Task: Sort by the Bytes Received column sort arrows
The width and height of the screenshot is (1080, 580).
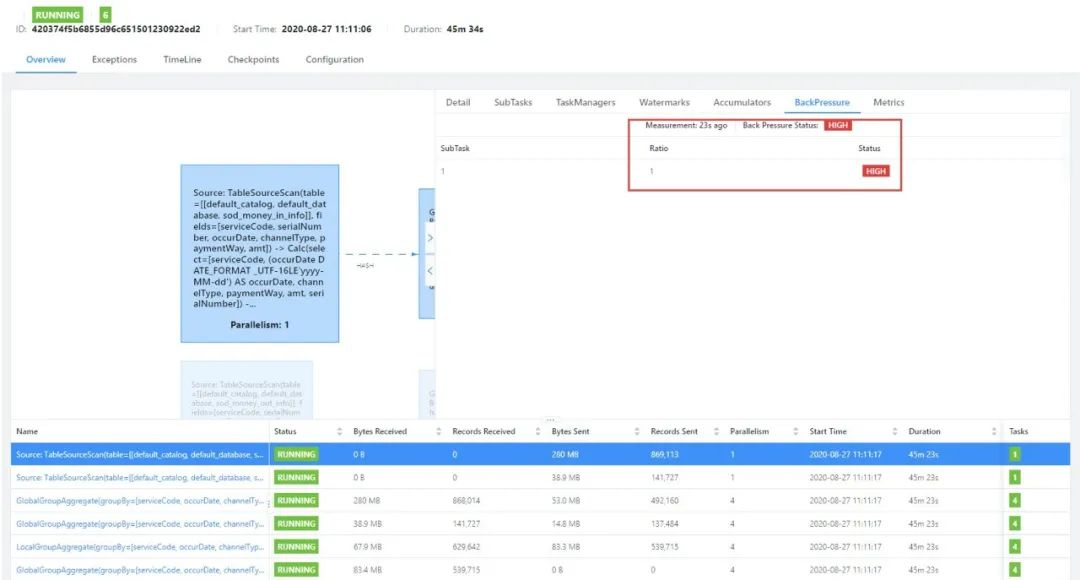Action: (x=438, y=432)
